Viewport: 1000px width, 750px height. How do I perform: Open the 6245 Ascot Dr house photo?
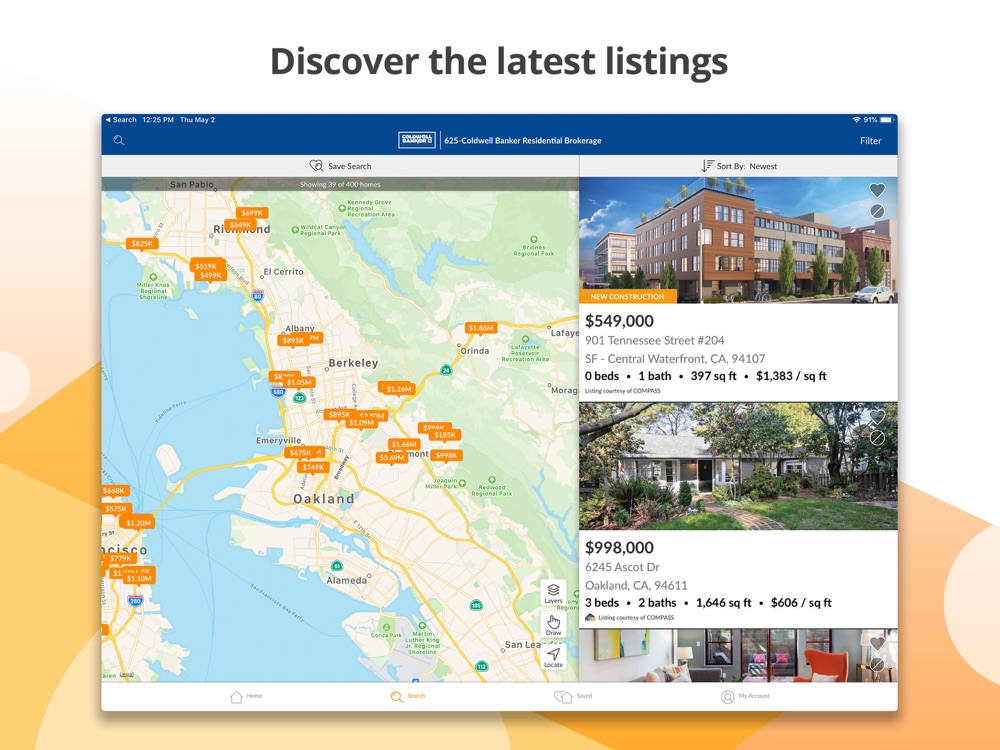click(x=738, y=466)
